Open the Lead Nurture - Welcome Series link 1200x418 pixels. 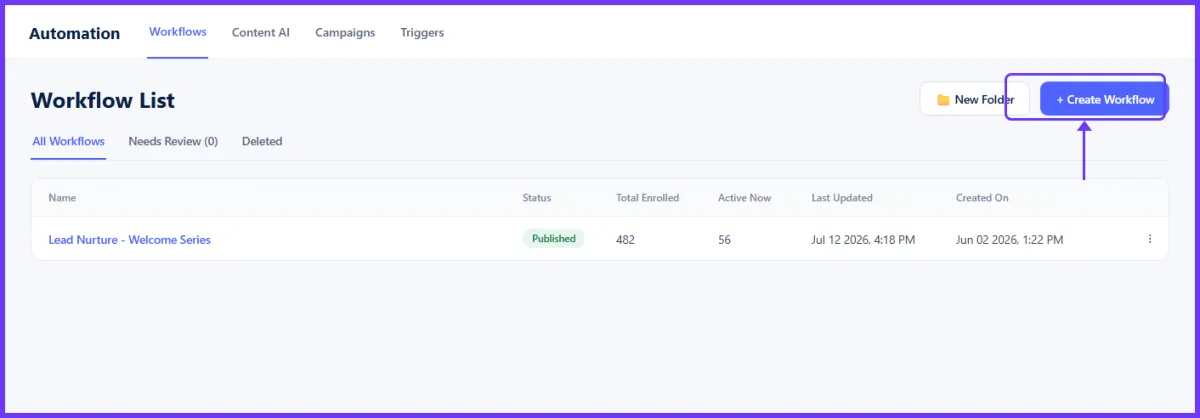click(x=130, y=239)
